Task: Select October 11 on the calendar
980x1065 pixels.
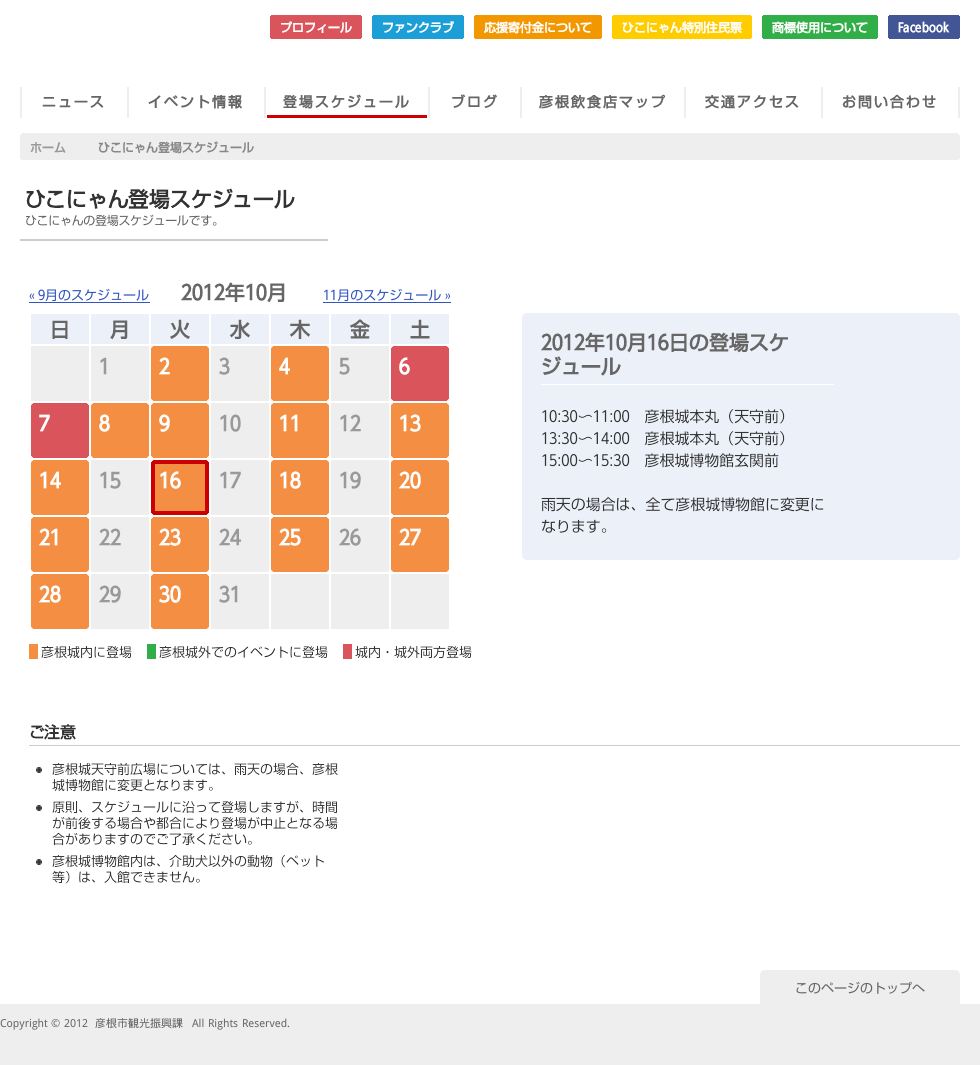Action: [x=300, y=430]
